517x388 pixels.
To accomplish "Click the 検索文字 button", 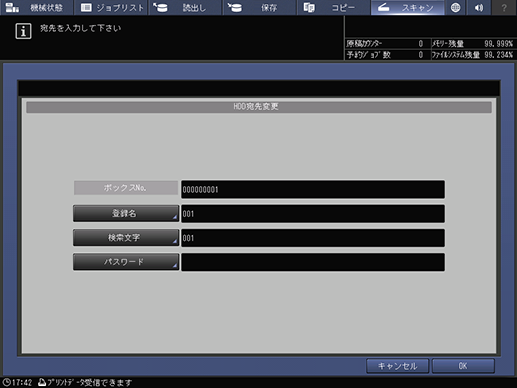I will (x=126, y=238).
